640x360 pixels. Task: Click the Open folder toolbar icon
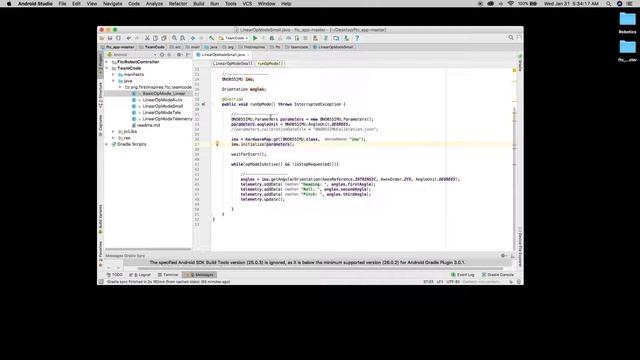point(102,38)
